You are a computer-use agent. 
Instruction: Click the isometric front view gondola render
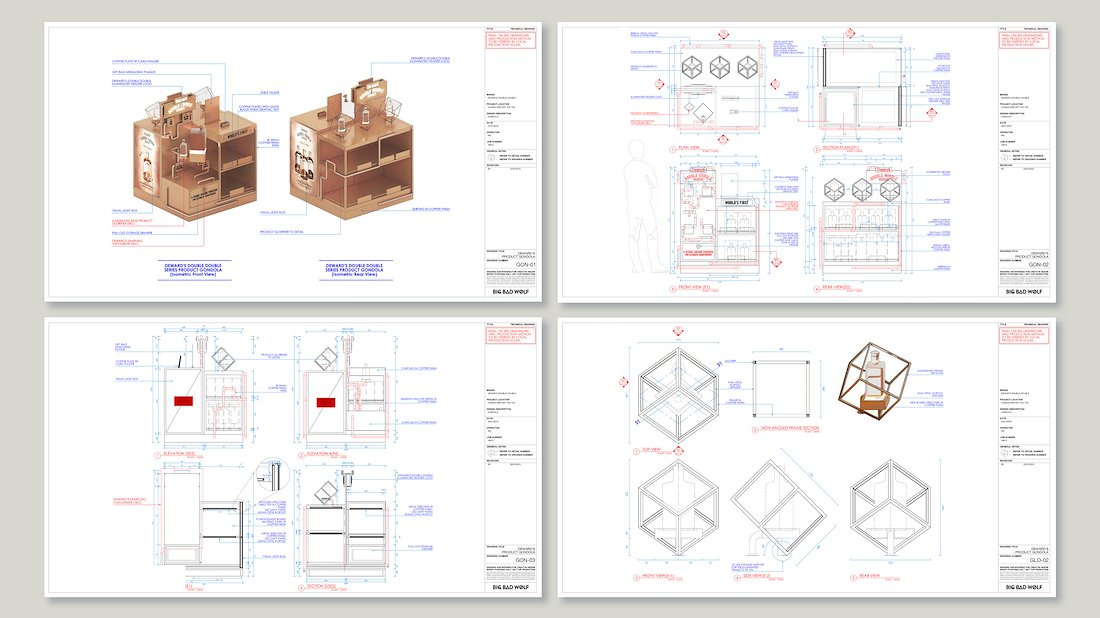(x=194, y=153)
